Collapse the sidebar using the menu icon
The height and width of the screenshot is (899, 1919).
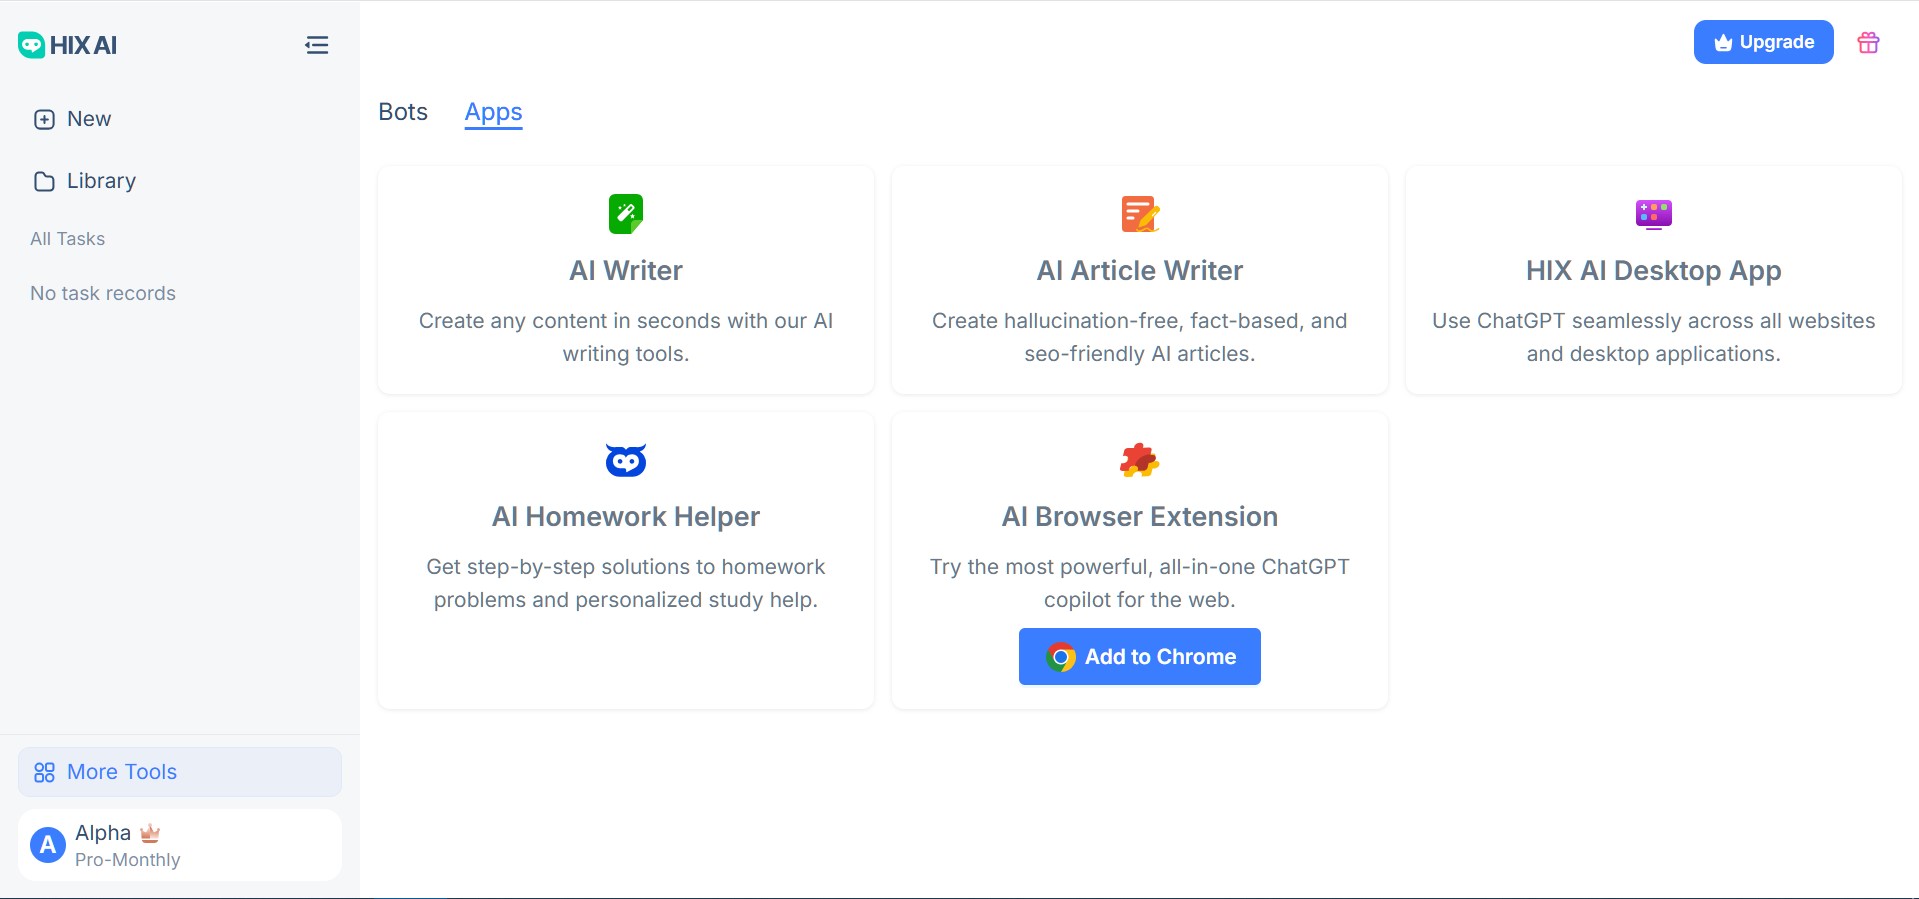point(316,45)
